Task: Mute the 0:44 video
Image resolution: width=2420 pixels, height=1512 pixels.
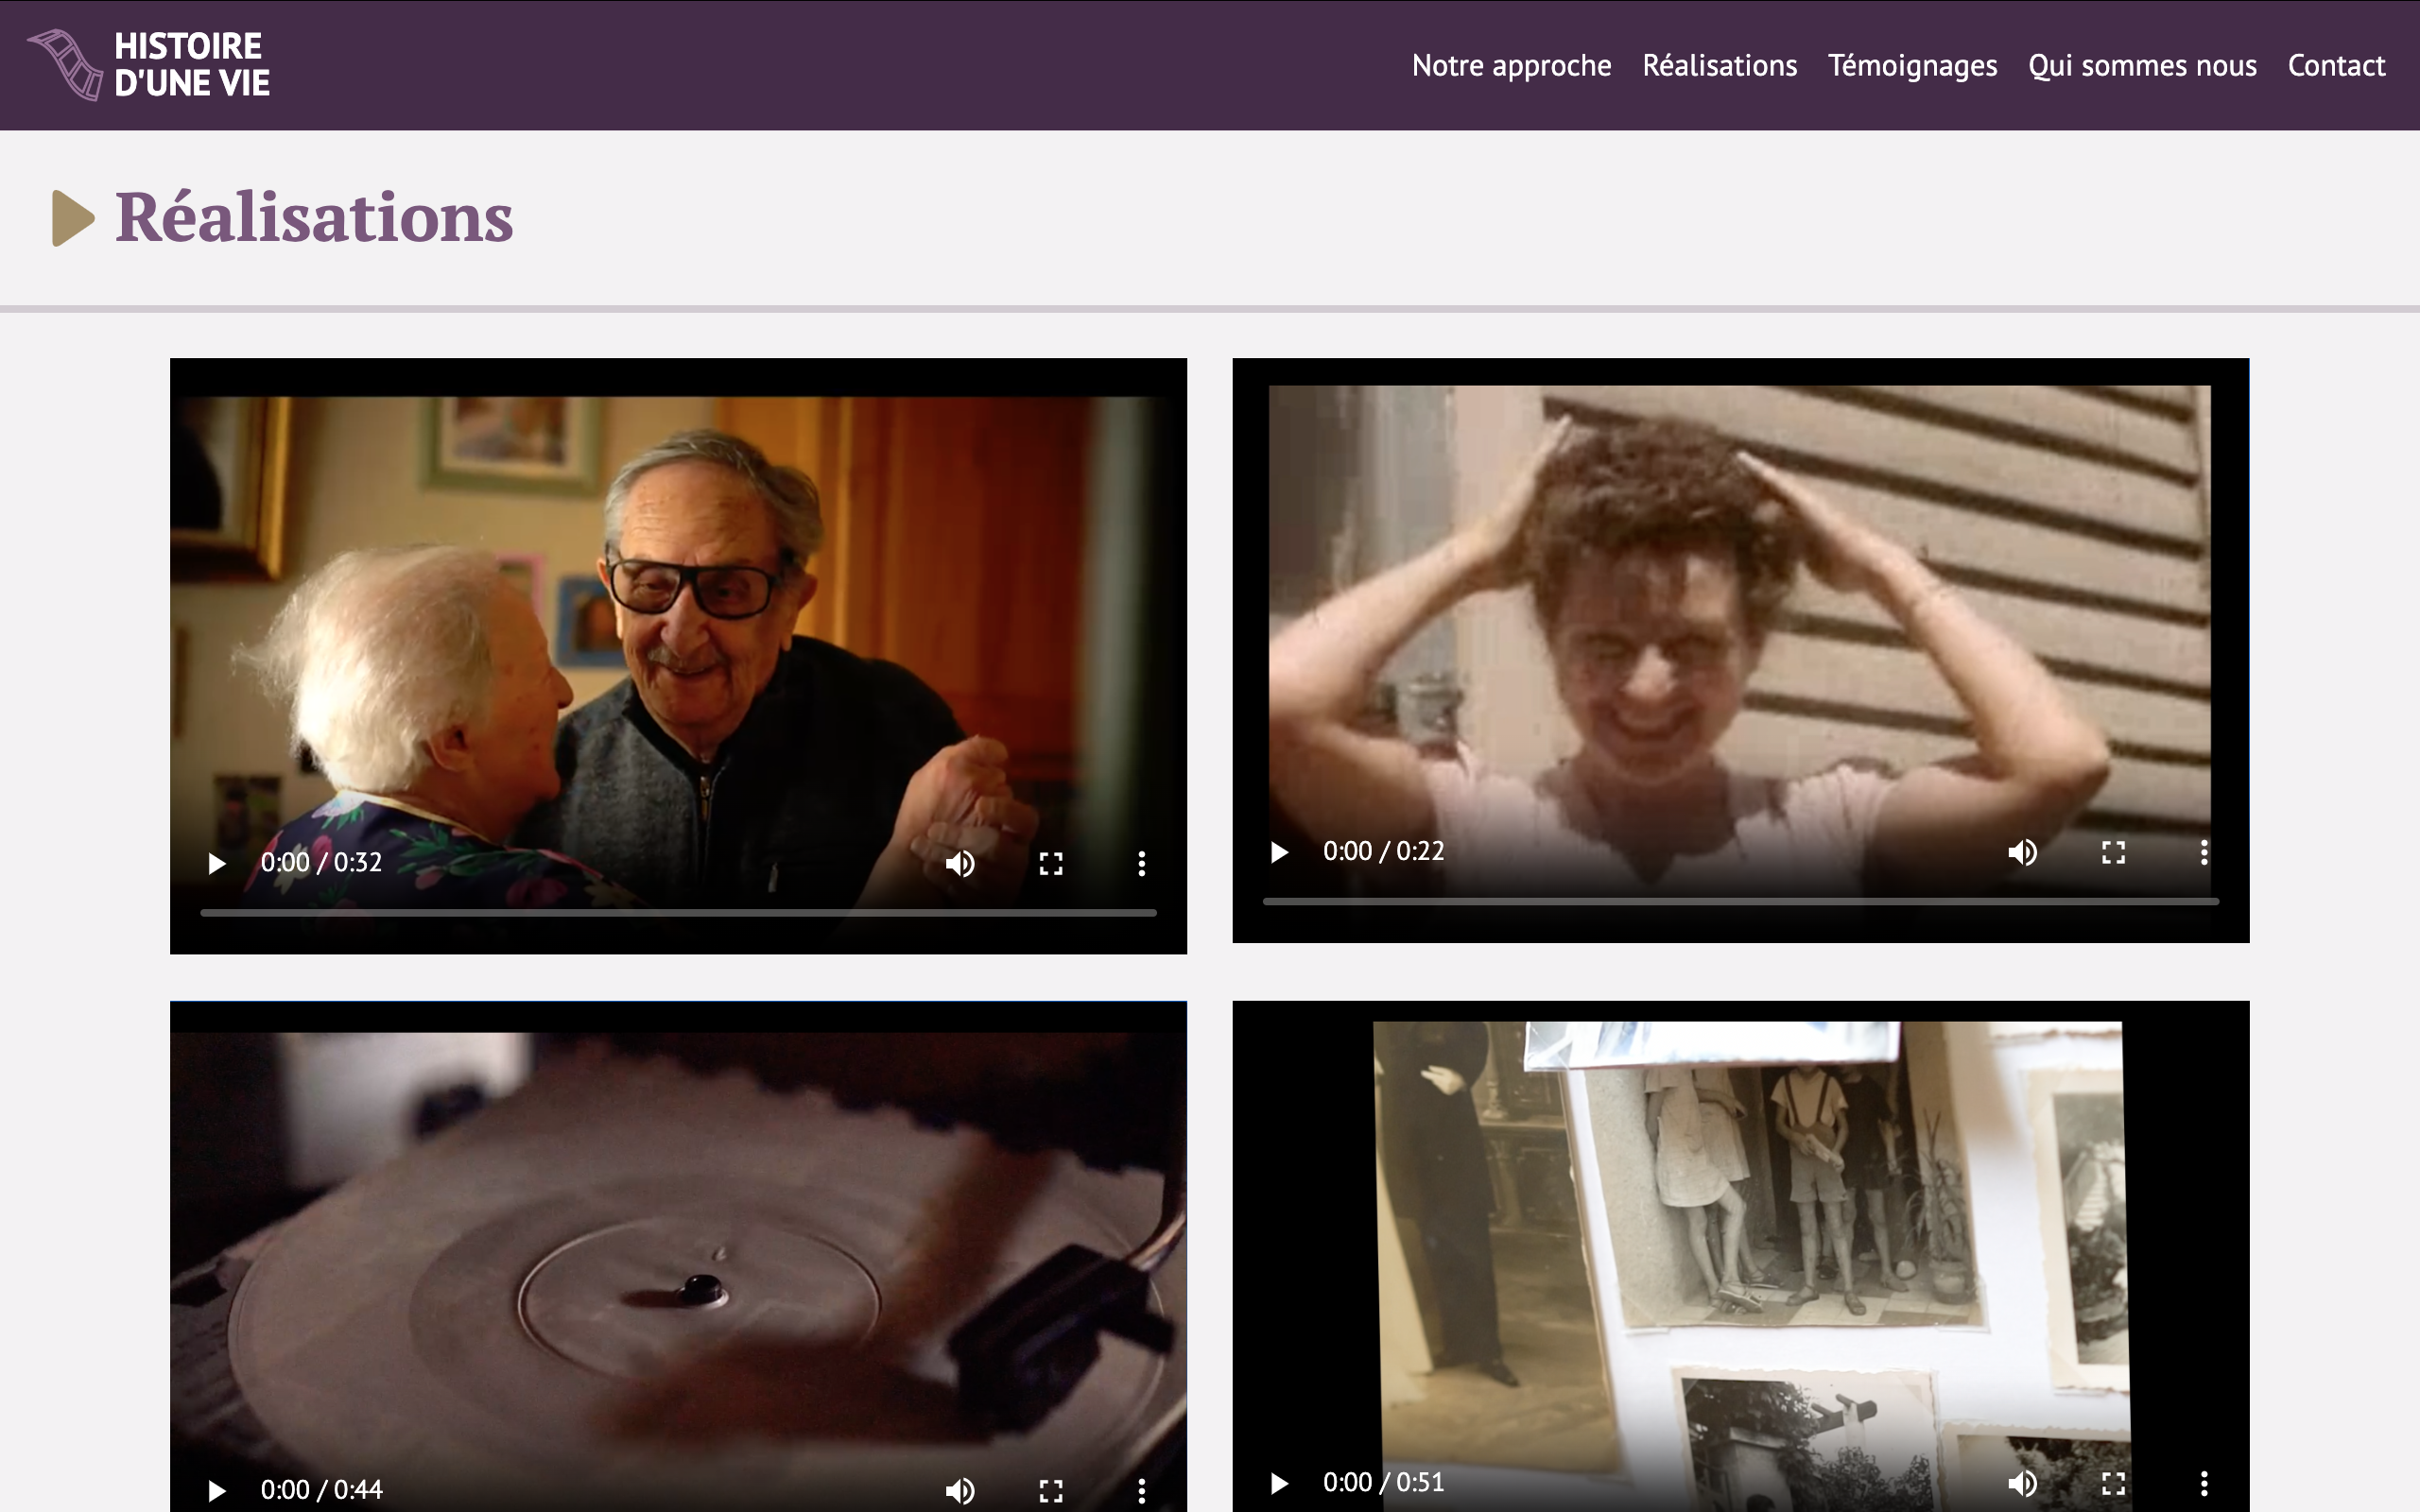Action: 960,1491
